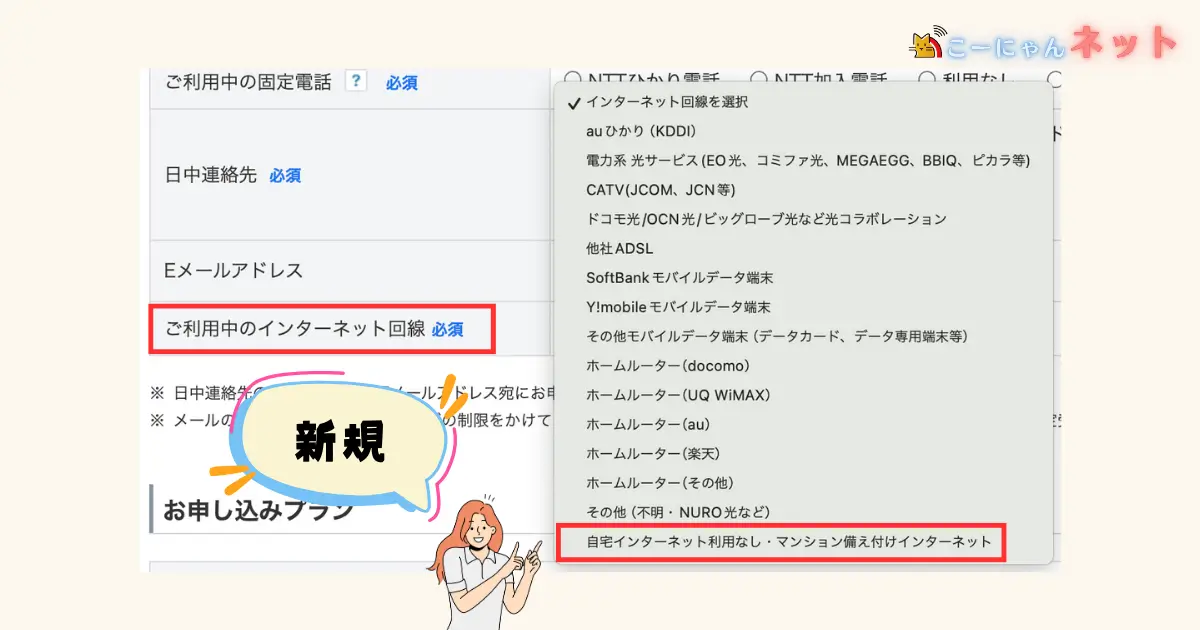Select 自宅インターネット利用なし・マンション備え付けインターネット option
Screen dimensions: 1200x630
803,542
